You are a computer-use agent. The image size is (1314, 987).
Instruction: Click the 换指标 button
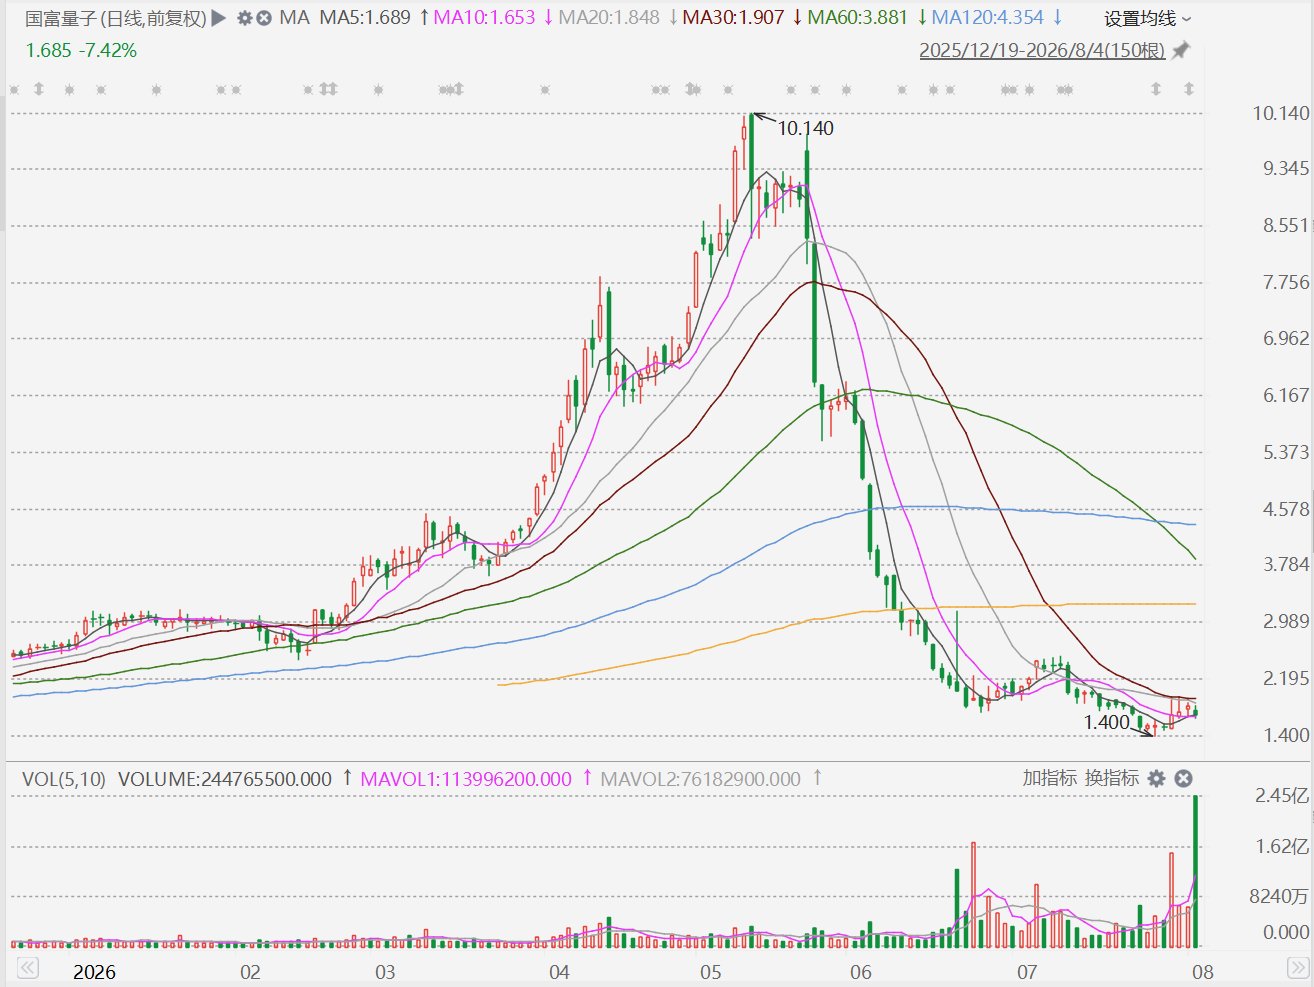1112,778
